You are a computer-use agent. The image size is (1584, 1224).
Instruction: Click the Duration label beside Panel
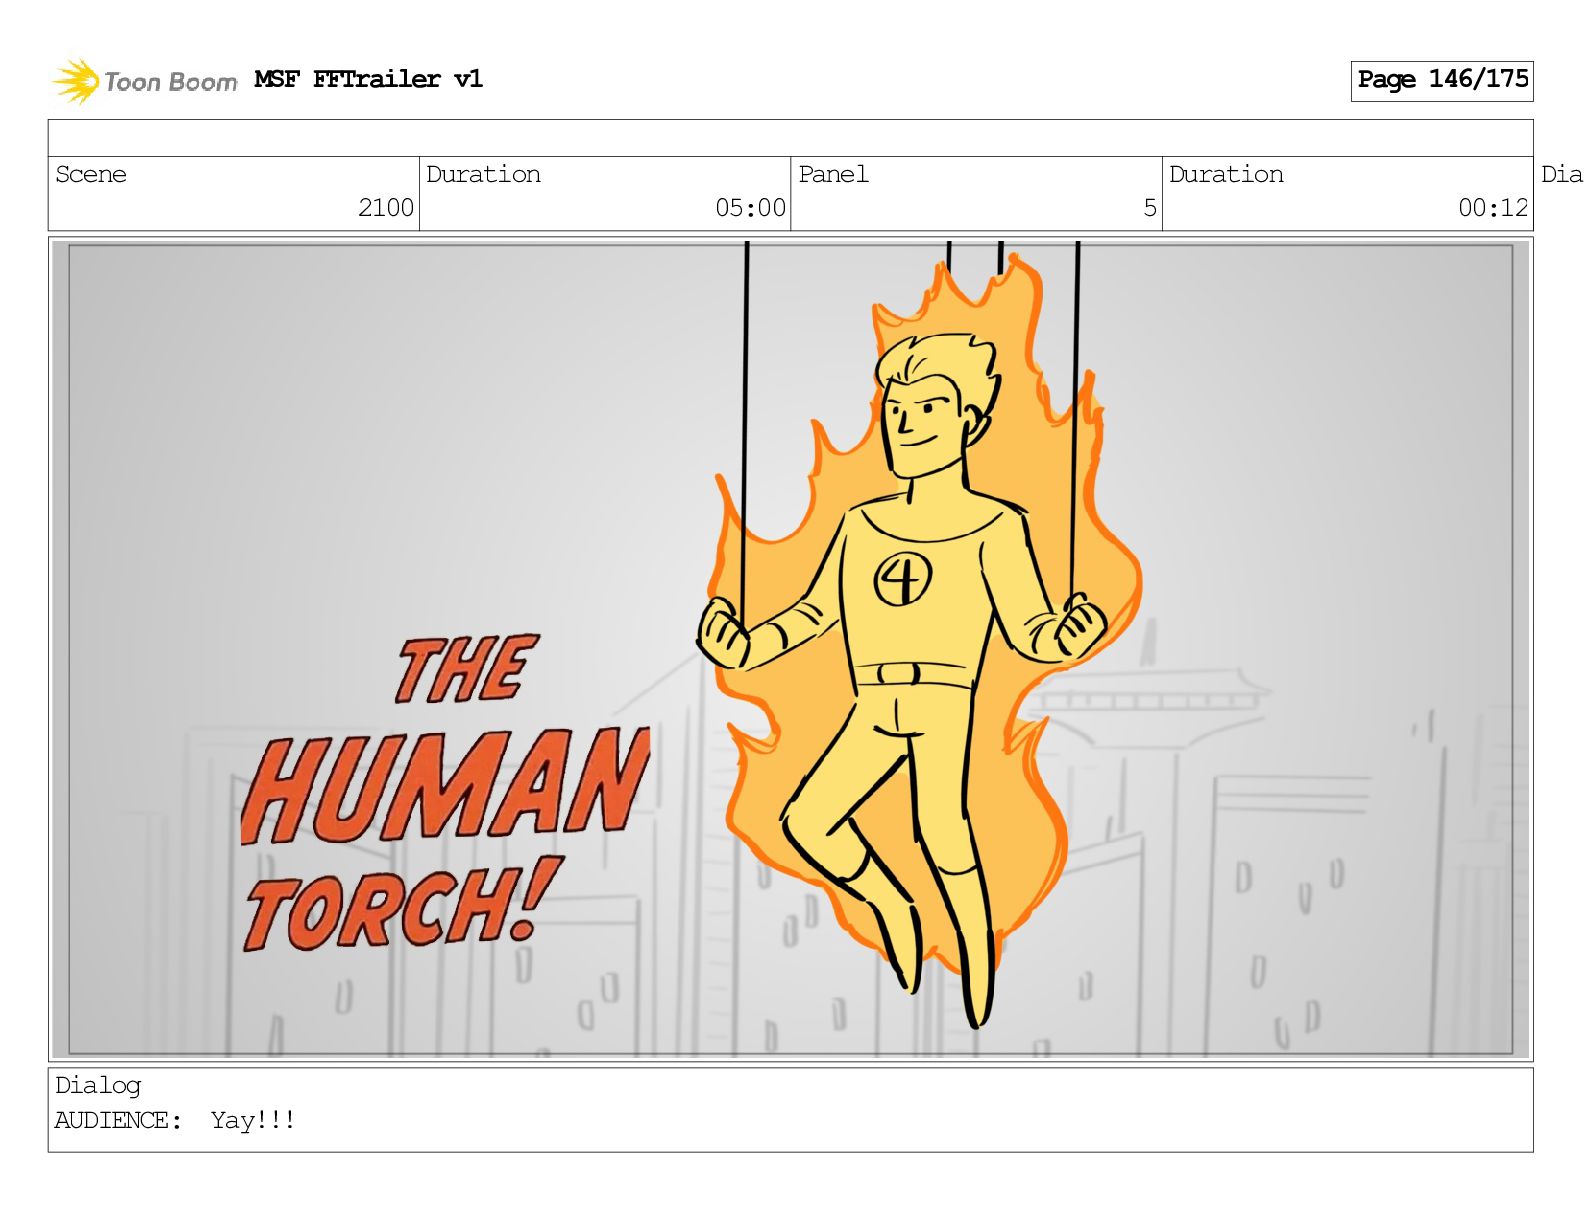1226,174
